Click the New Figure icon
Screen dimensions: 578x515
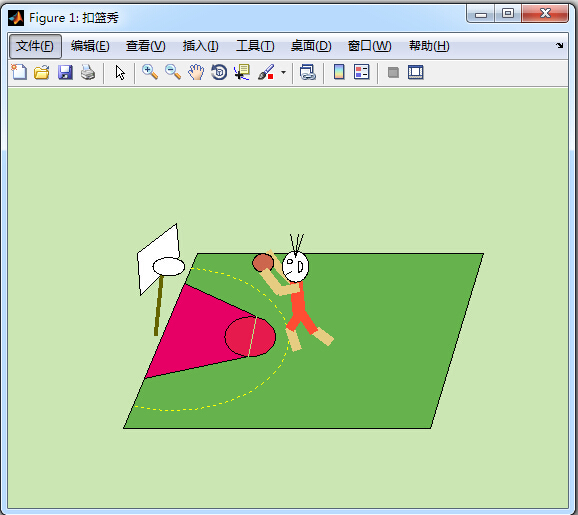pyautogui.click(x=19, y=72)
